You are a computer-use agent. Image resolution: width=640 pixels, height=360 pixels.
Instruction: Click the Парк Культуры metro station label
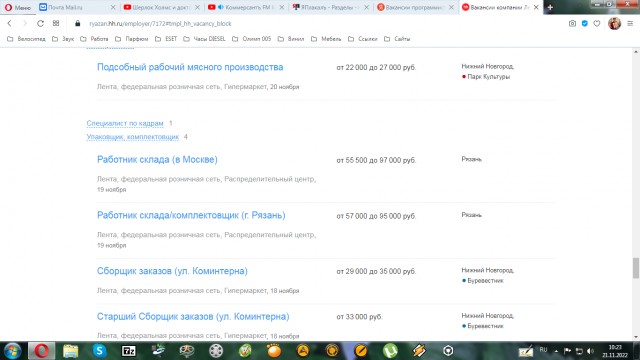(x=489, y=77)
